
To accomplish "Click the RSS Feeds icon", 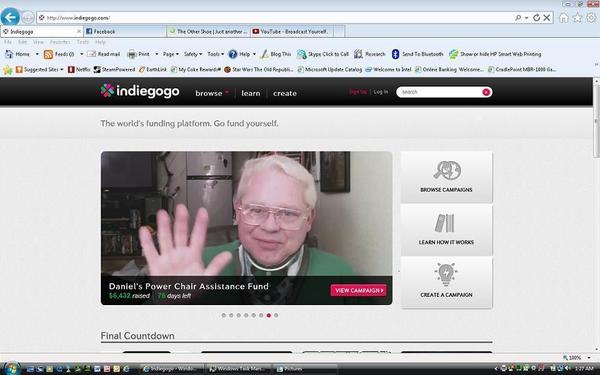I will coord(48,54).
